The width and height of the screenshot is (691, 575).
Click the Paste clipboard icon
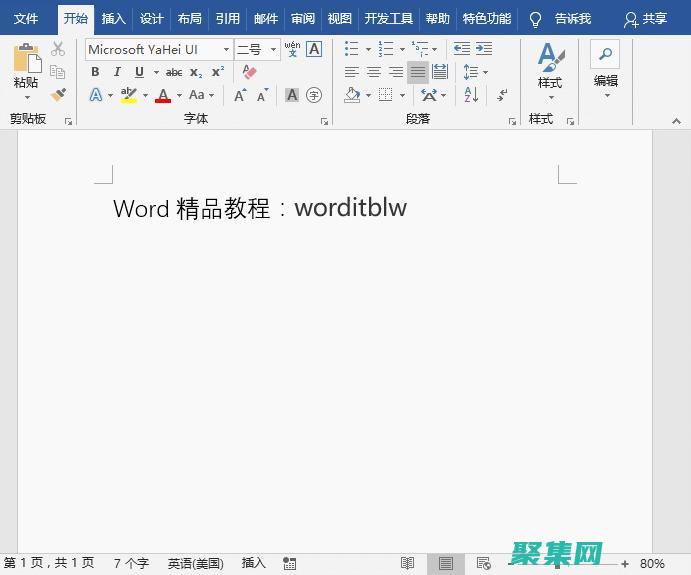[27, 58]
